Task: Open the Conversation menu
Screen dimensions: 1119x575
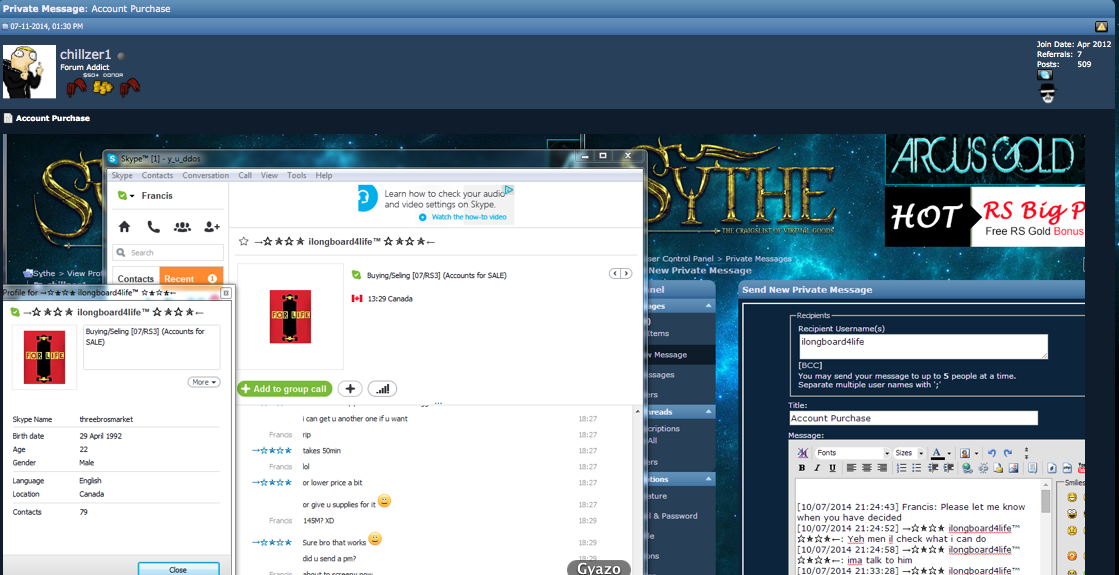Action: (x=206, y=175)
